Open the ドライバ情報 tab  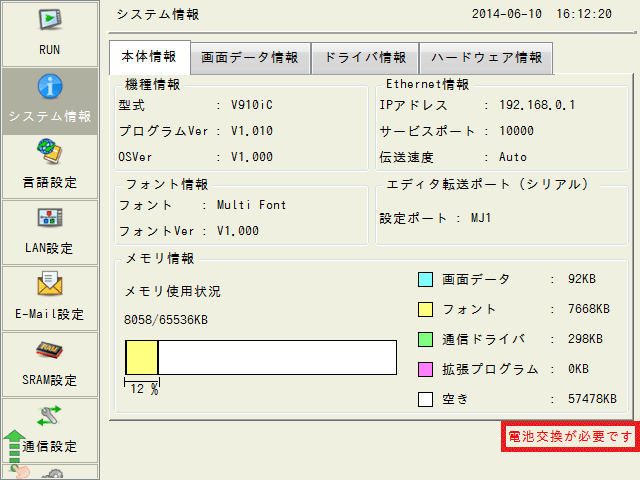coord(365,57)
